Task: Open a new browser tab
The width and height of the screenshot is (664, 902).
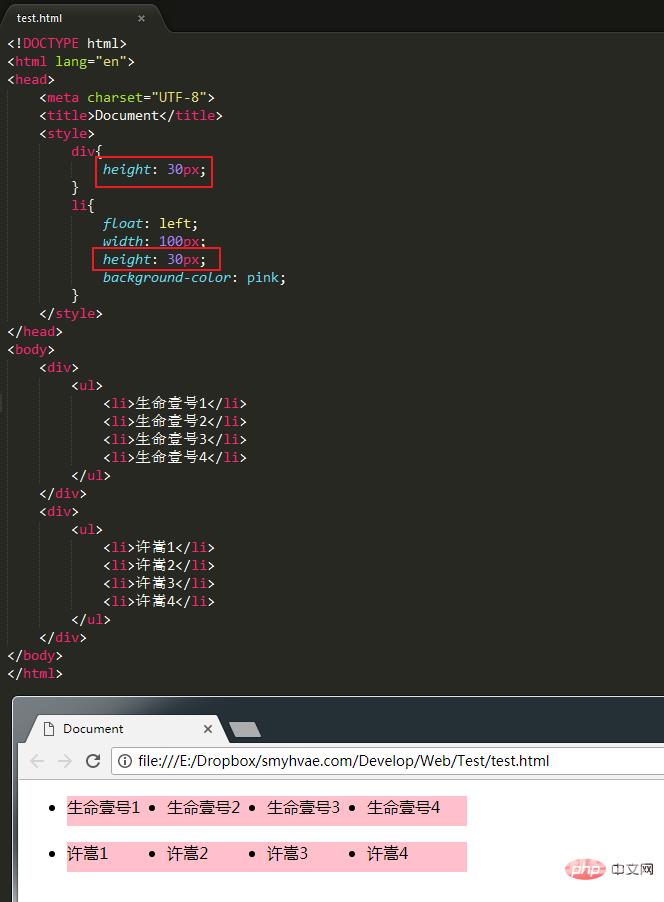Action: click(x=245, y=730)
